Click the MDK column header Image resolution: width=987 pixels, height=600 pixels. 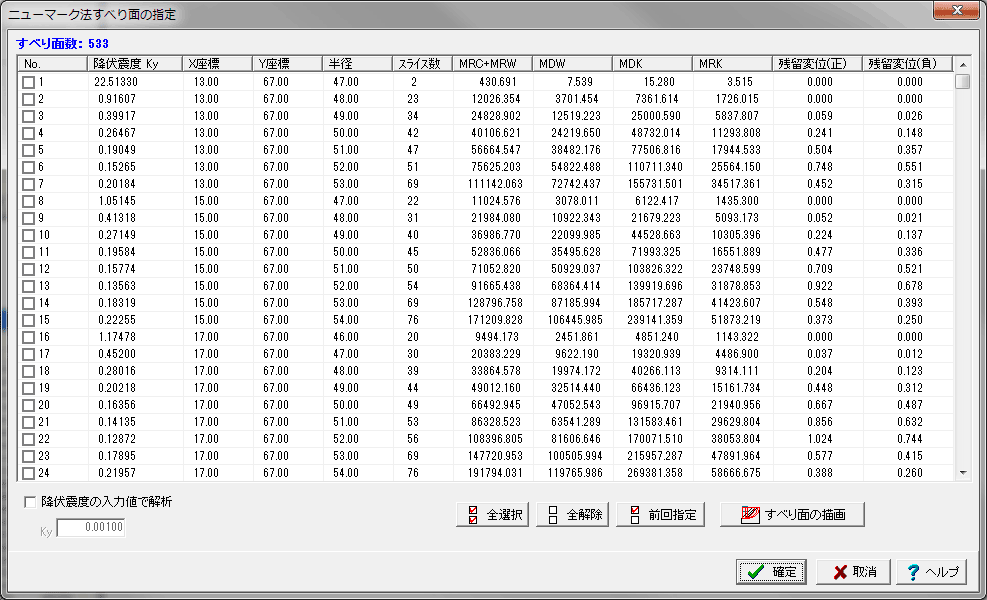click(x=653, y=64)
